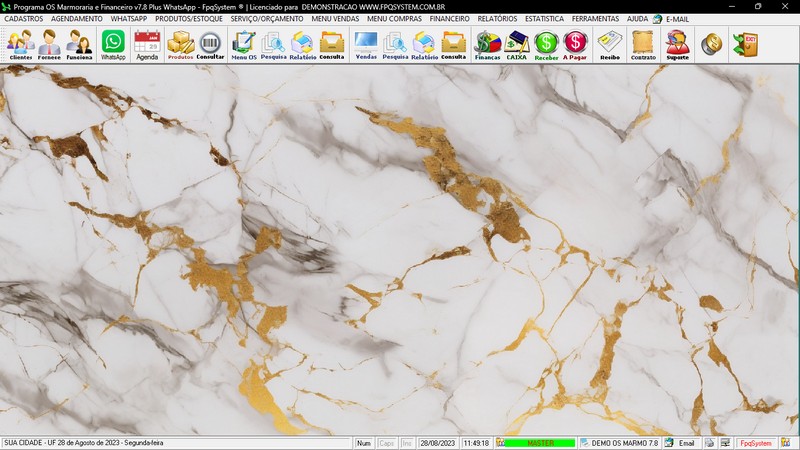Open the RELATÓRIOS menu
Screen dimensions: 800x450
click(497, 19)
